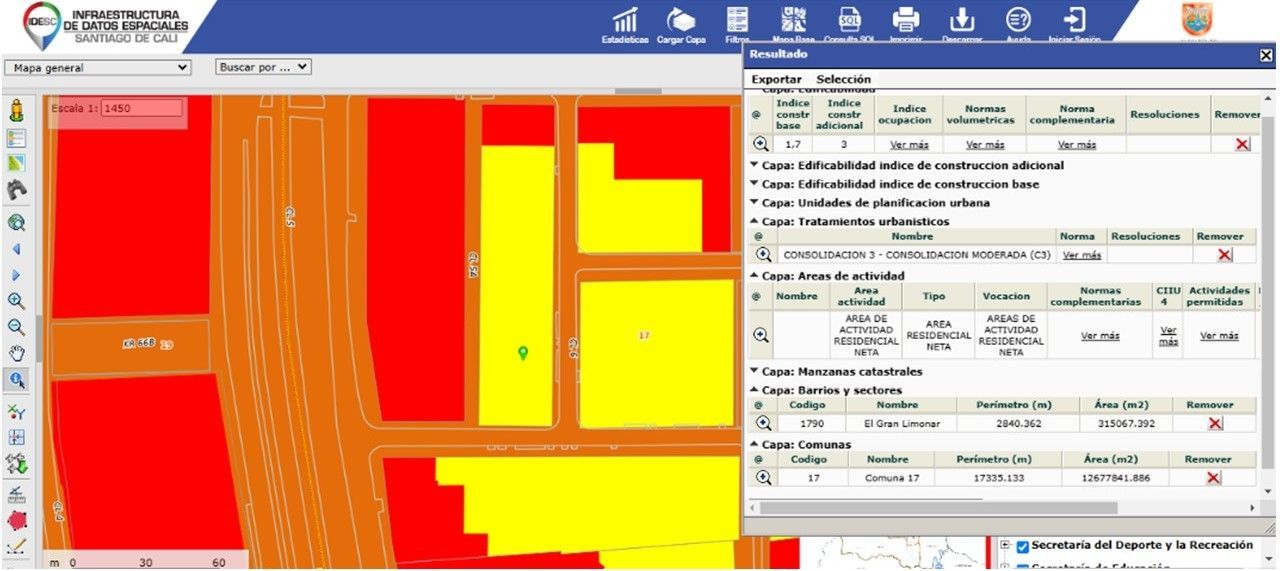Select the pan hand tool

pos(16,353)
